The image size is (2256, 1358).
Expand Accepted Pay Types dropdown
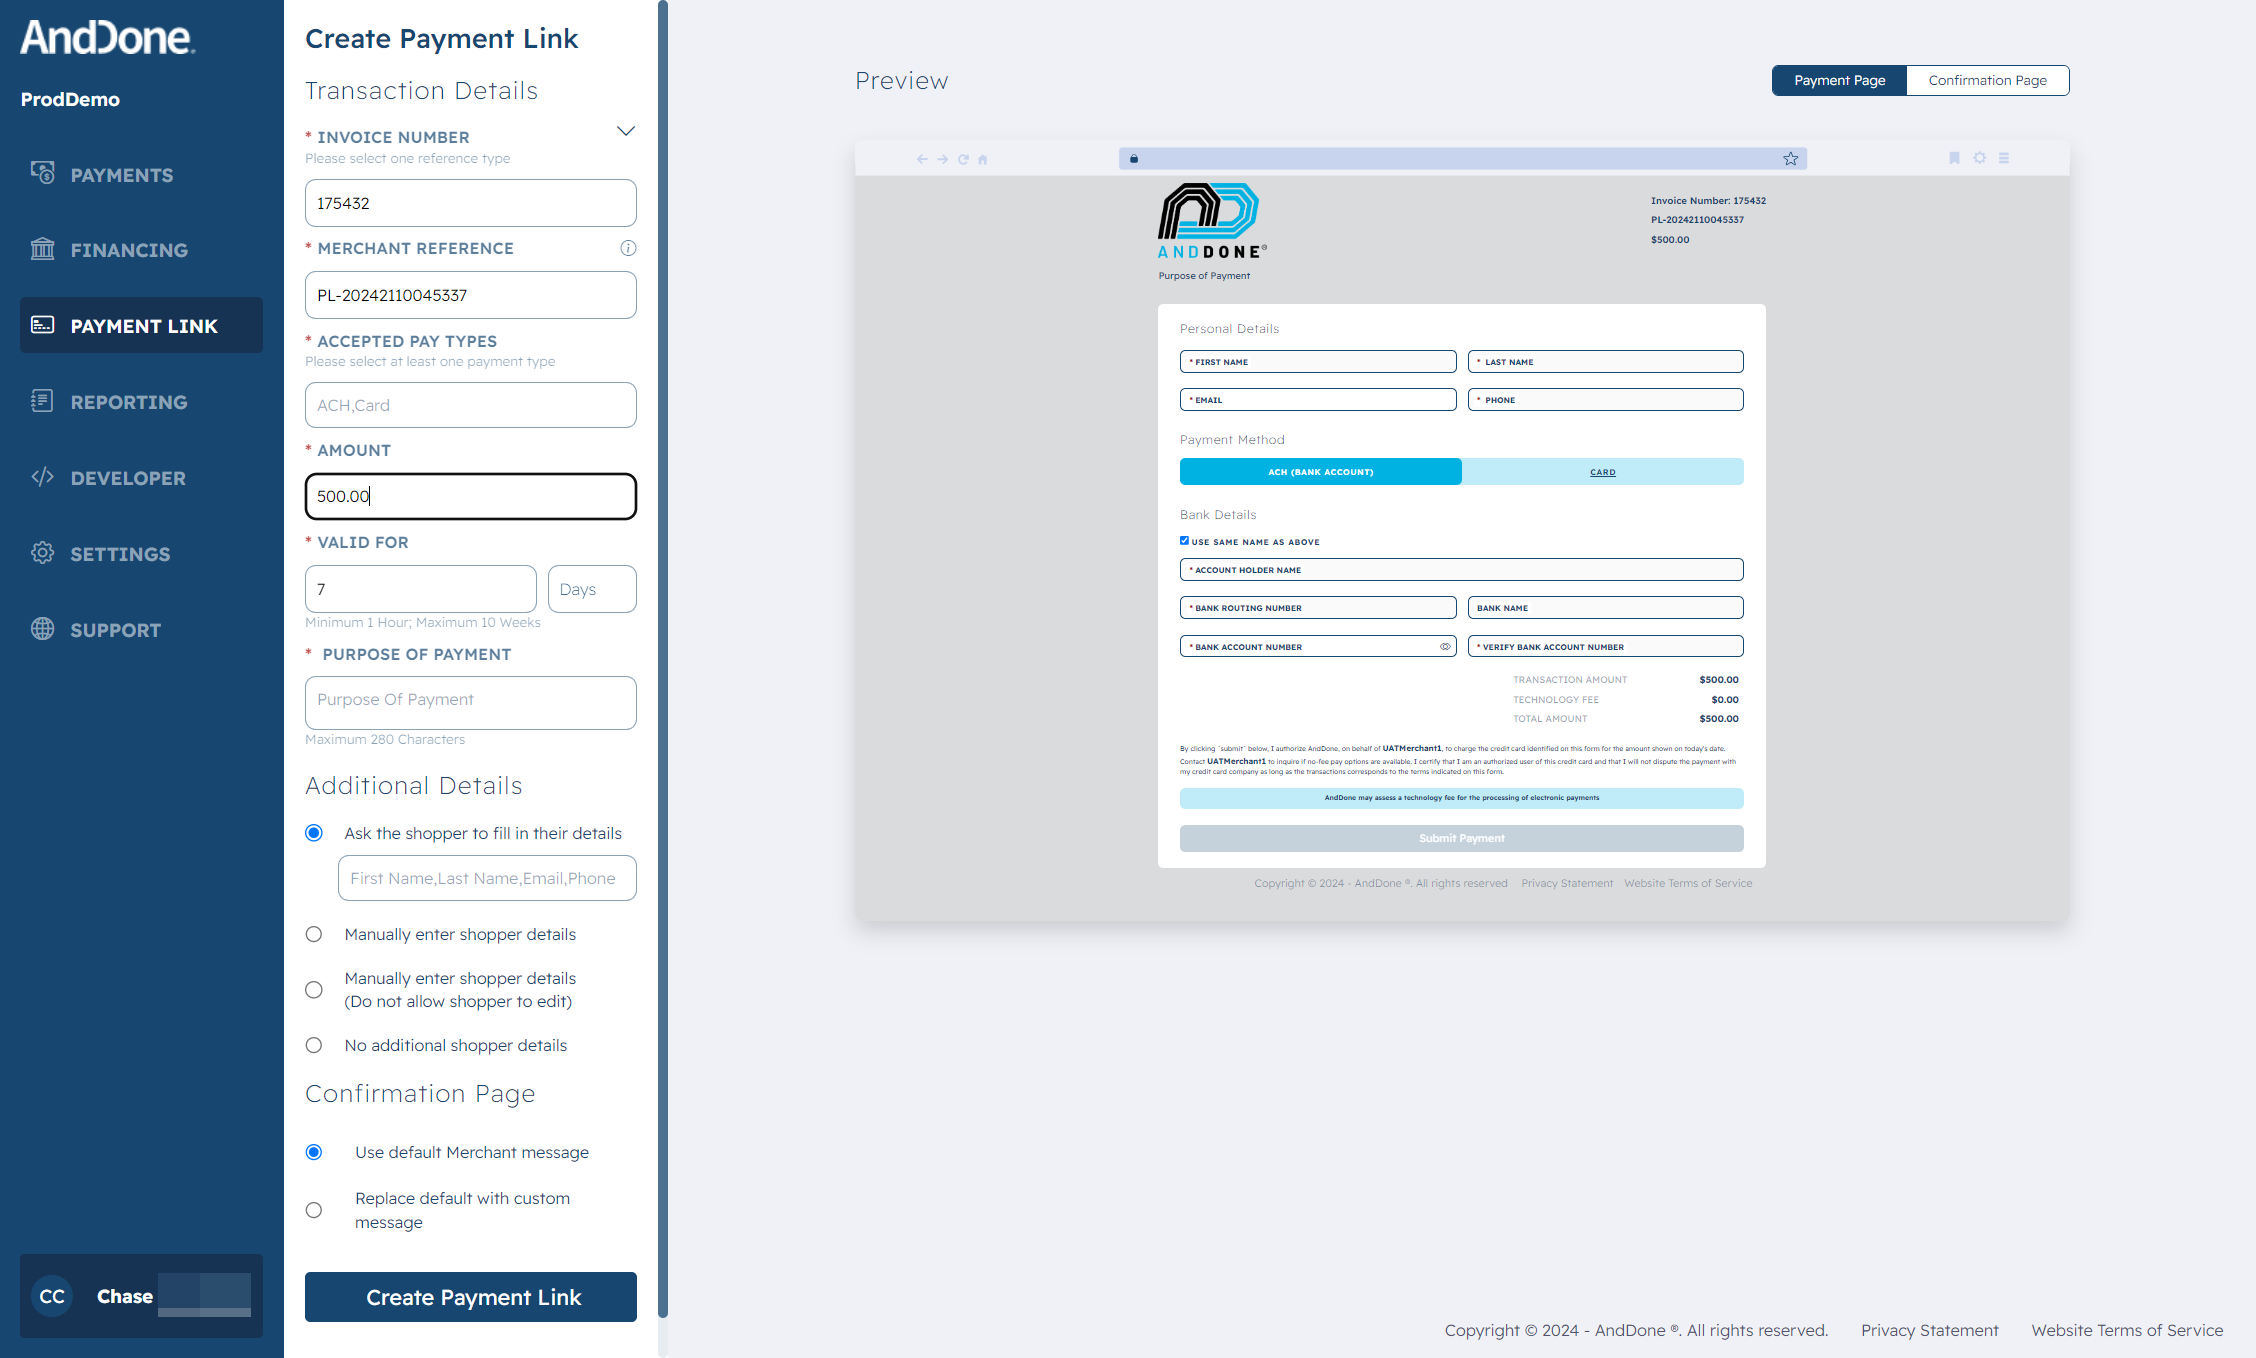(x=469, y=404)
